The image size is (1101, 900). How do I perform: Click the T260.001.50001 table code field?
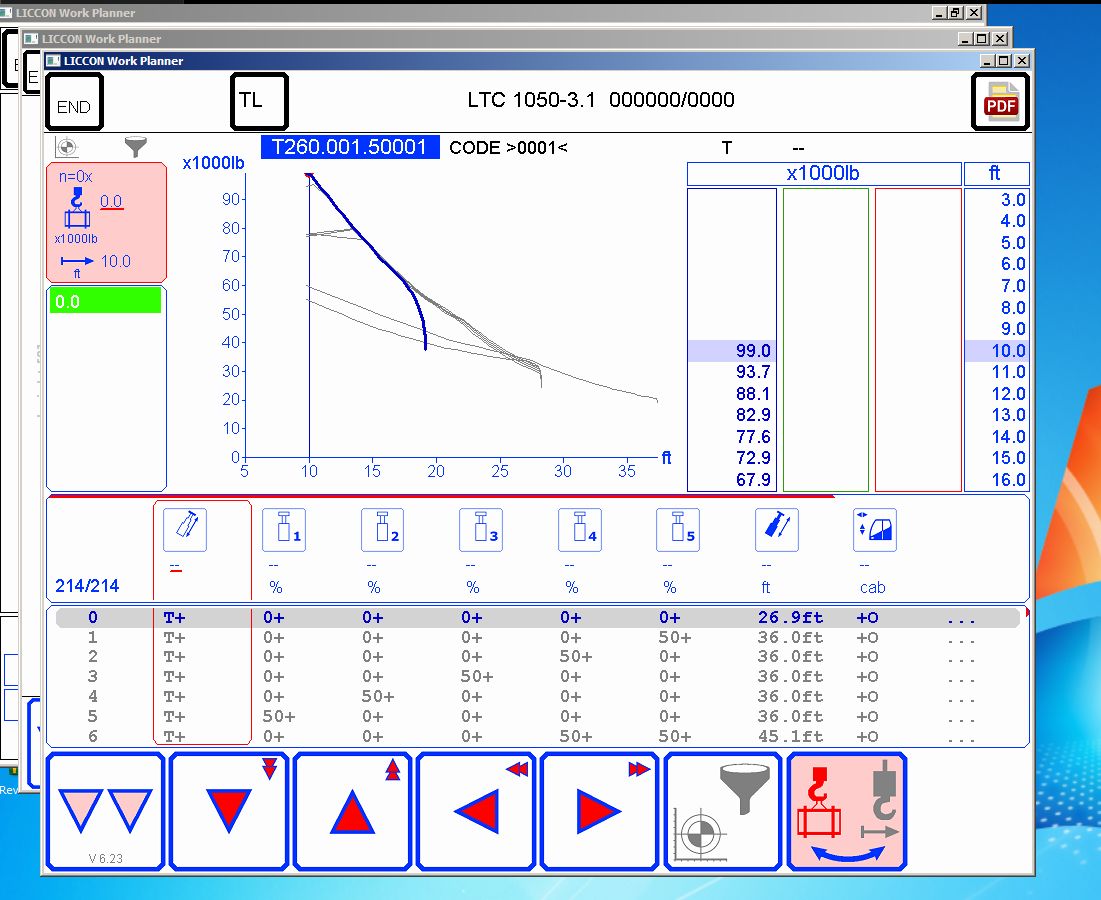(x=350, y=147)
